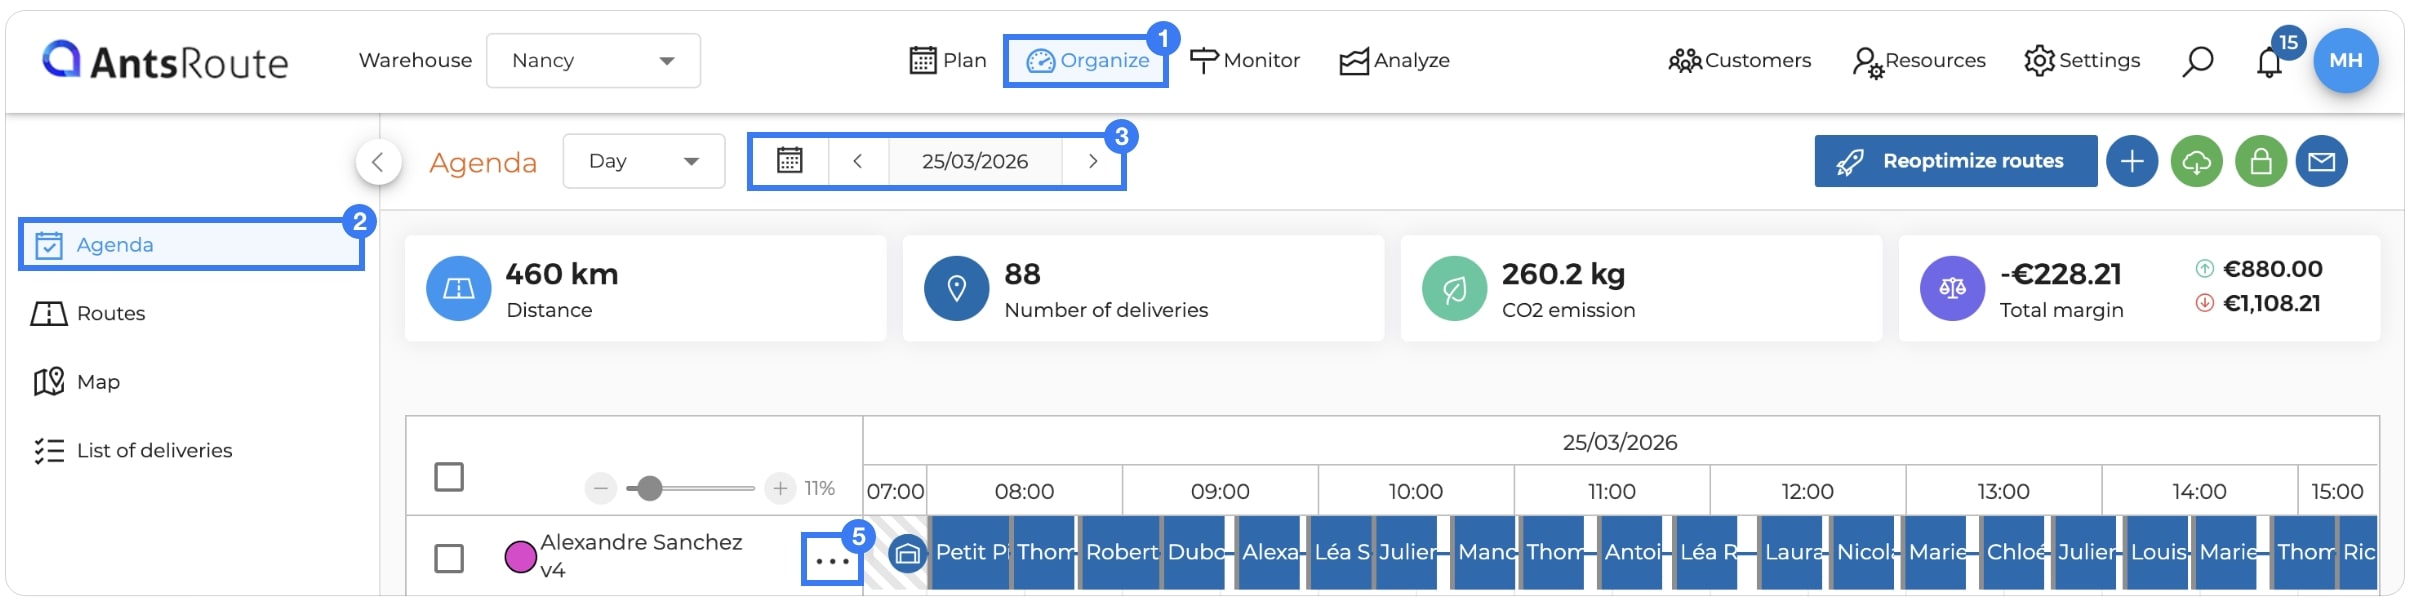Select the Nicol delivery block

pyautogui.click(x=1863, y=552)
